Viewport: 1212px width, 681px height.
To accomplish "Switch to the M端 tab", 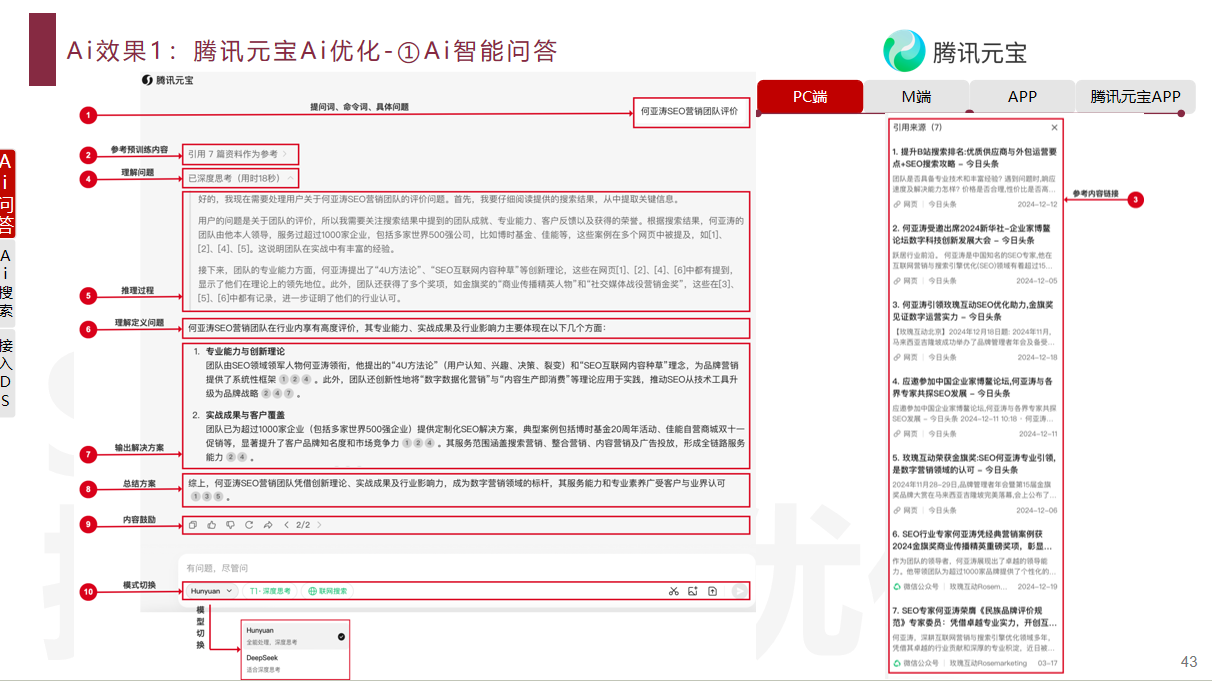I will [916, 97].
